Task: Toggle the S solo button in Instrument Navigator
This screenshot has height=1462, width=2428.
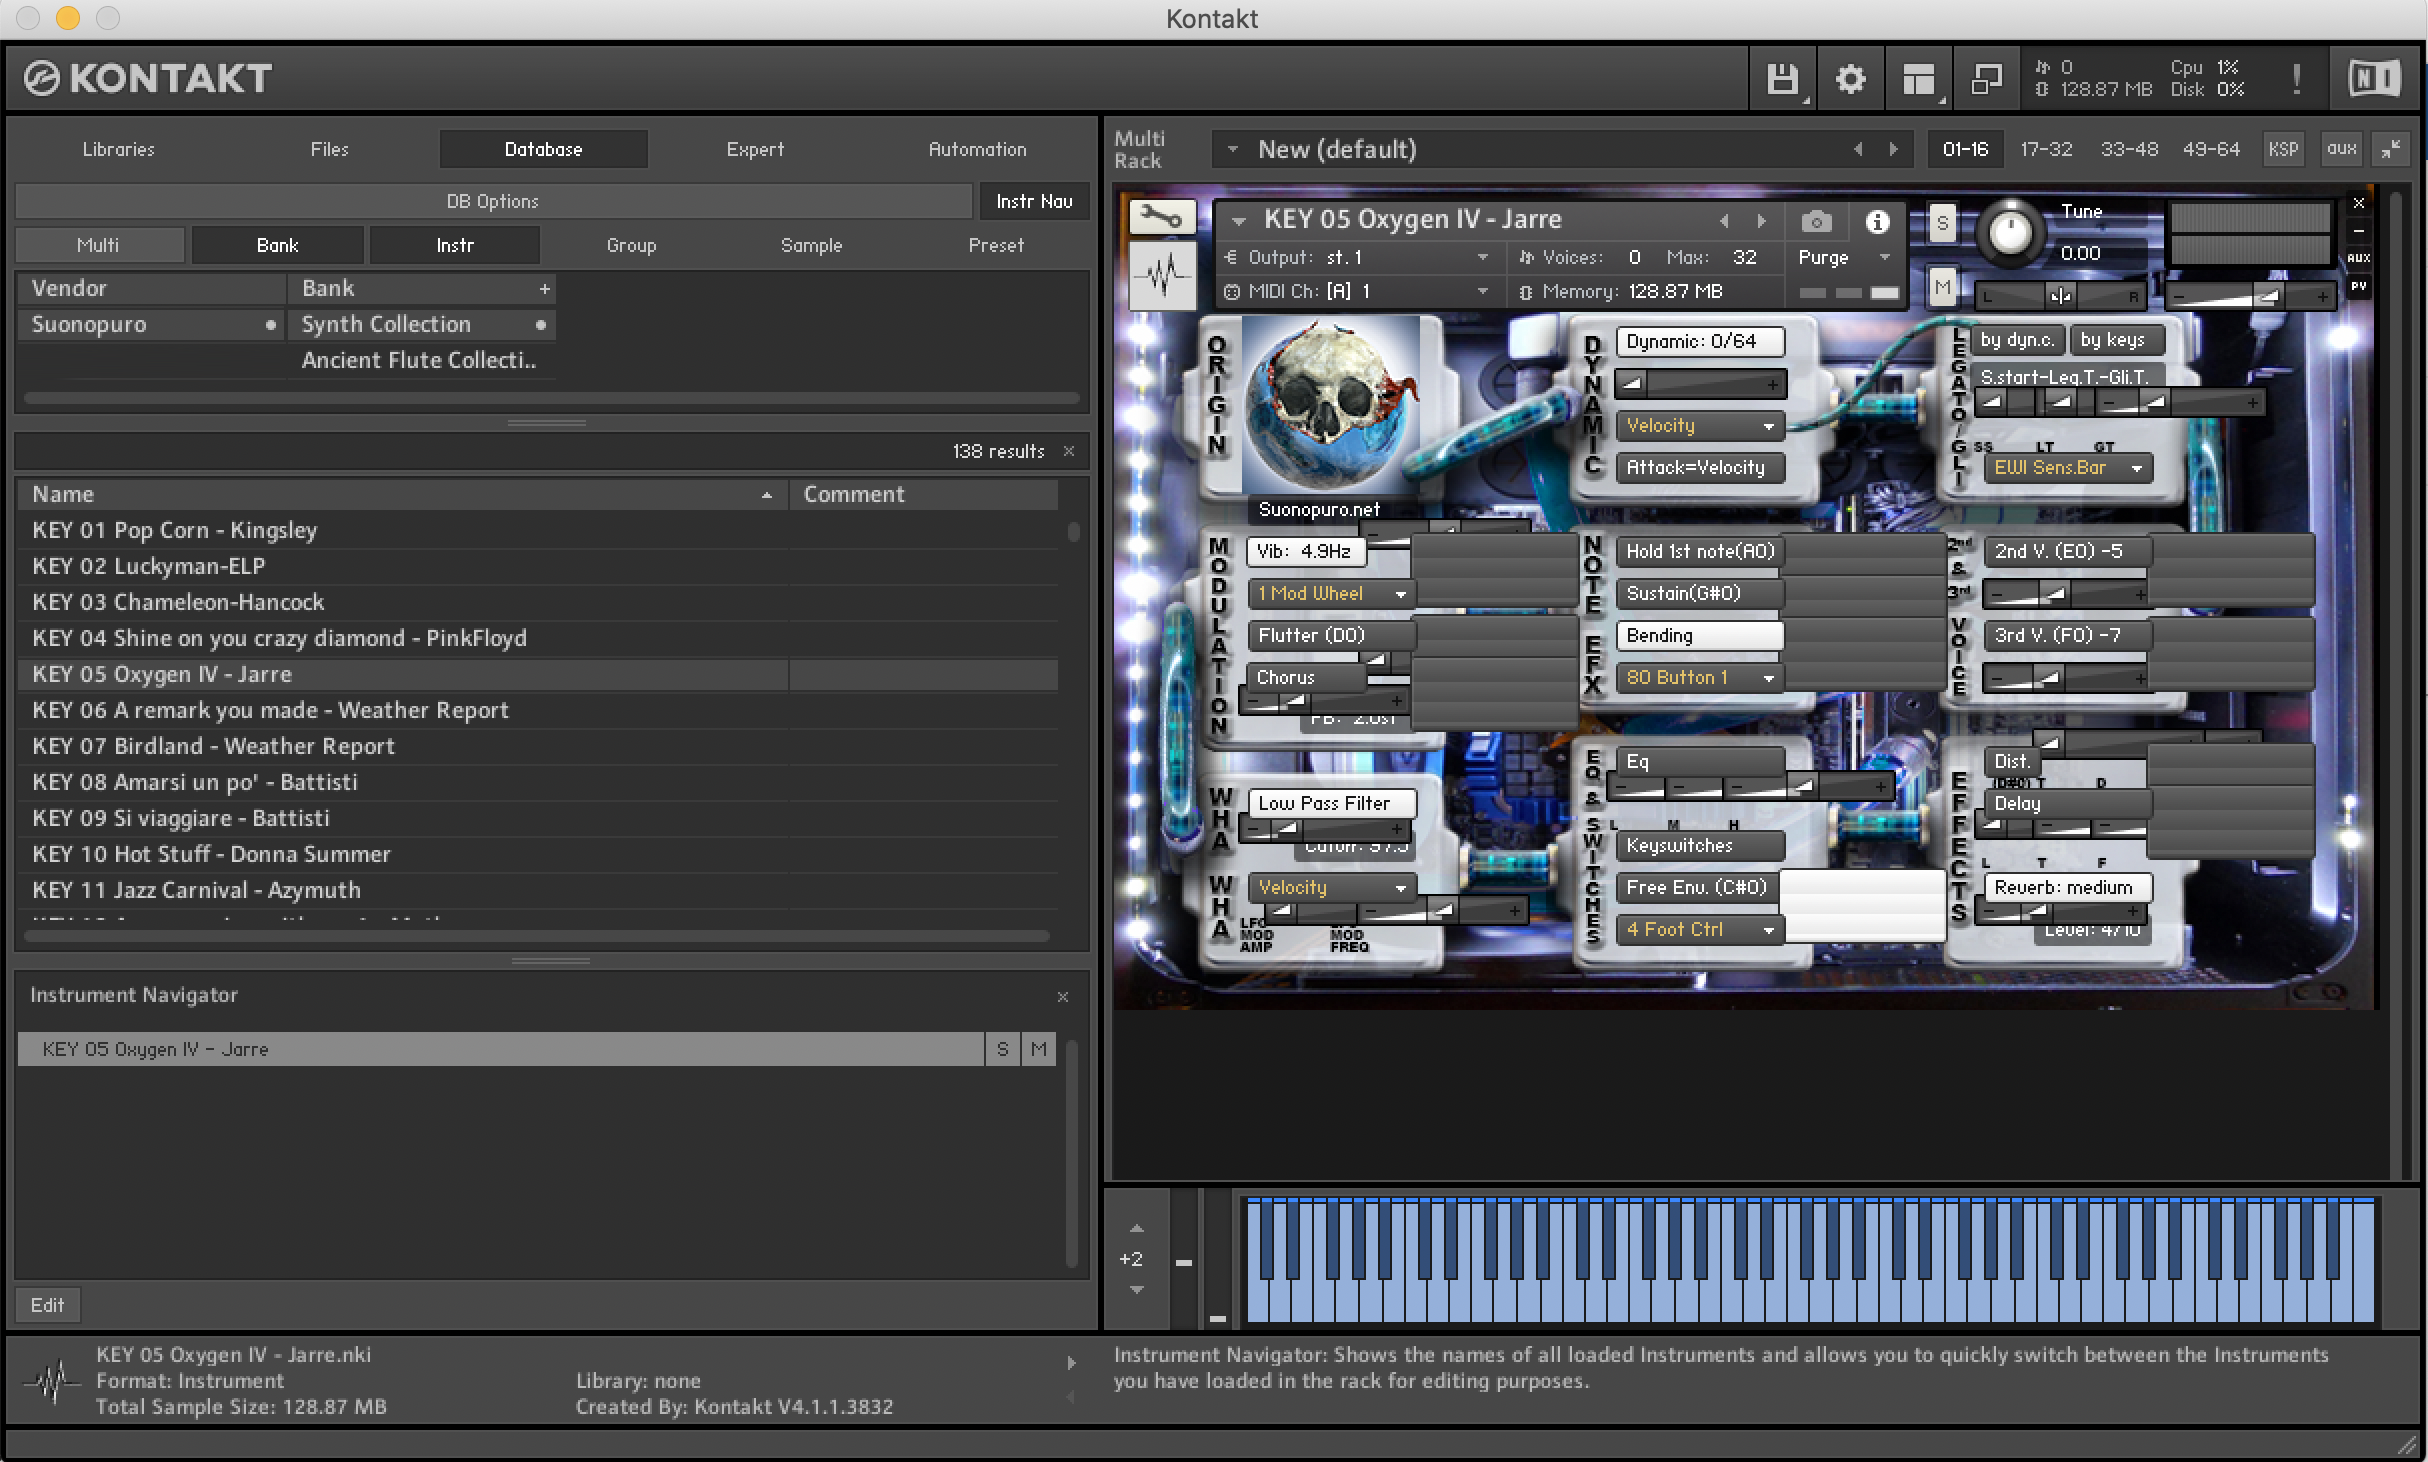Action: [x=999, y=1048]
